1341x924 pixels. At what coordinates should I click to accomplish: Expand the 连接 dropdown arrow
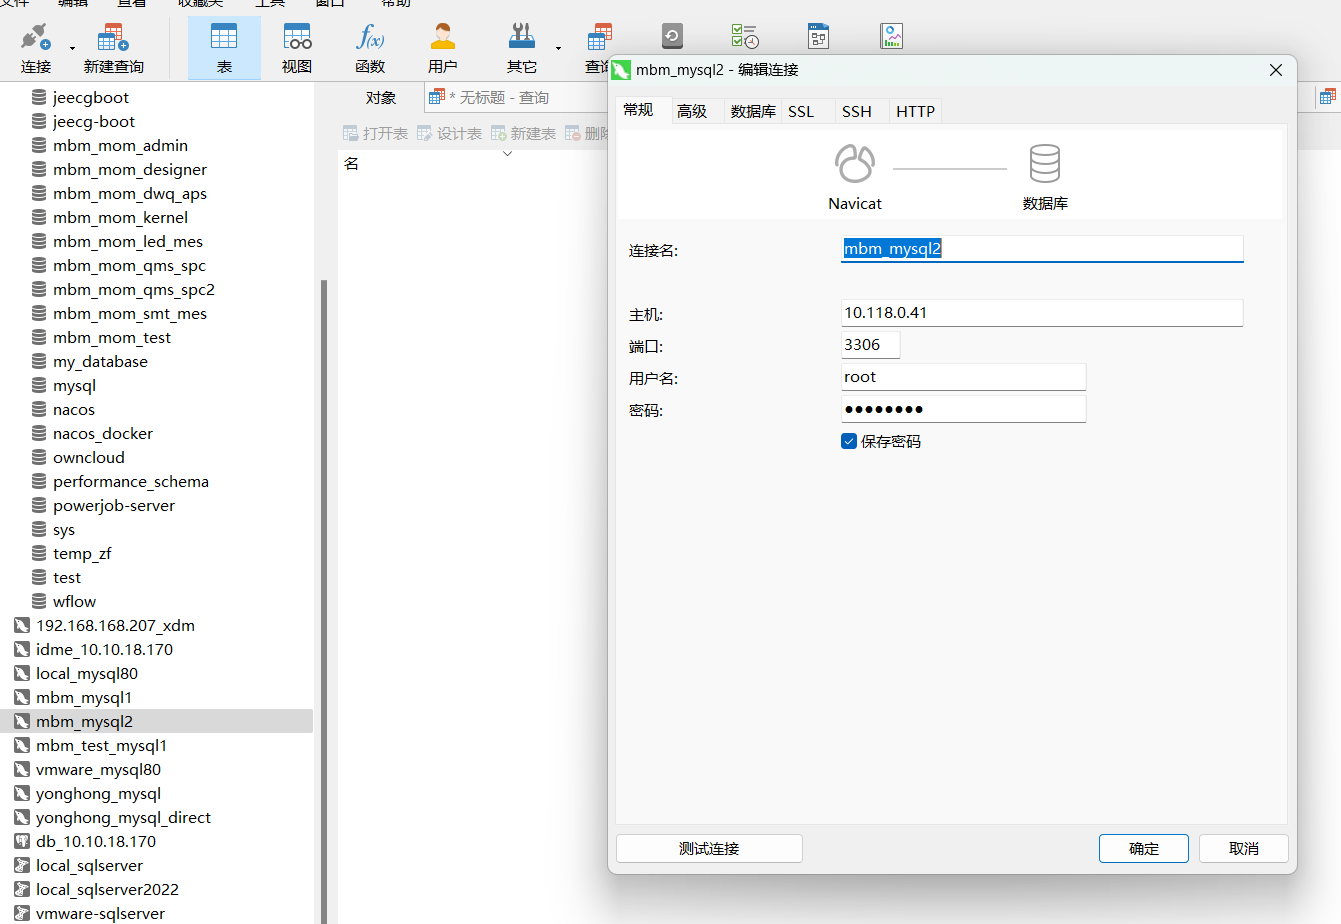click(x=73, y=48)
